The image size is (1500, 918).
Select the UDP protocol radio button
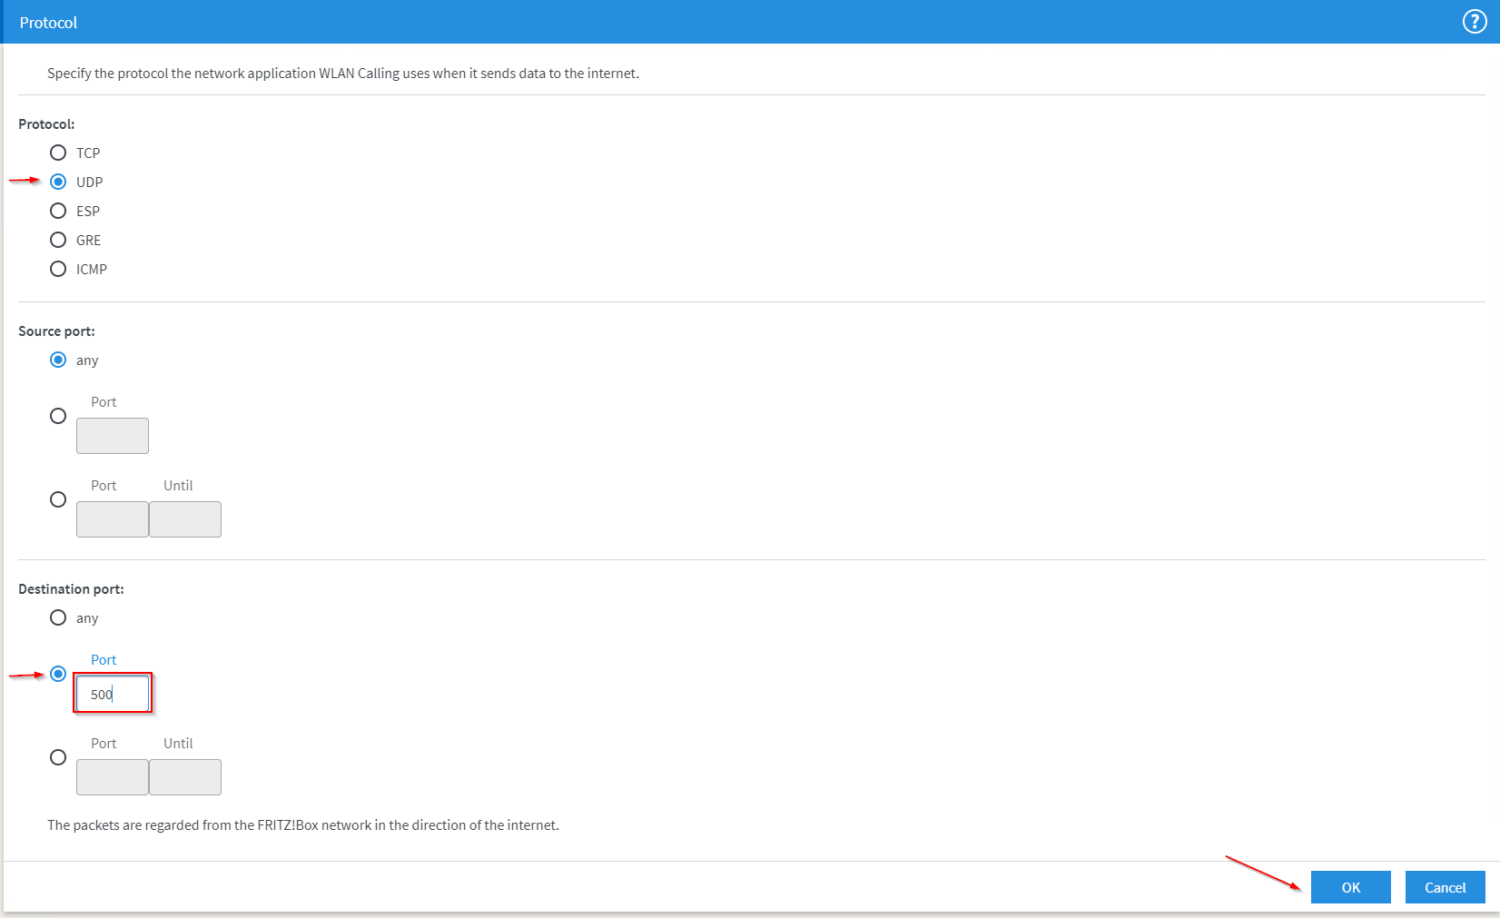click(58, 182)
